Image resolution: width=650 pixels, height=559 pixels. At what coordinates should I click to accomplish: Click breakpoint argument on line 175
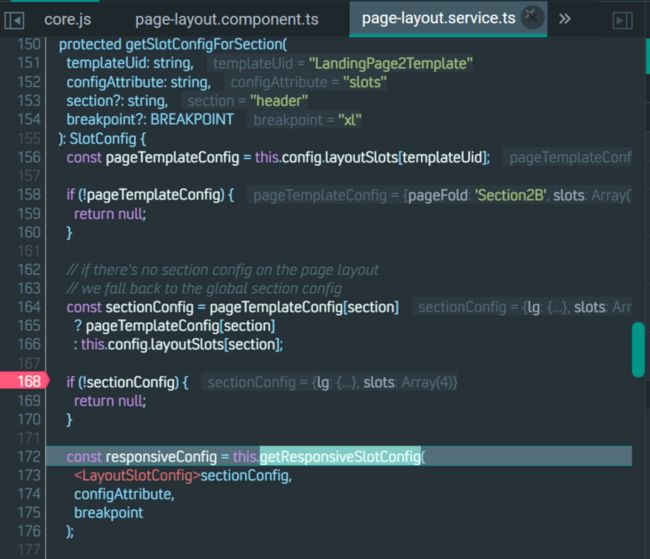click(109, 513)
